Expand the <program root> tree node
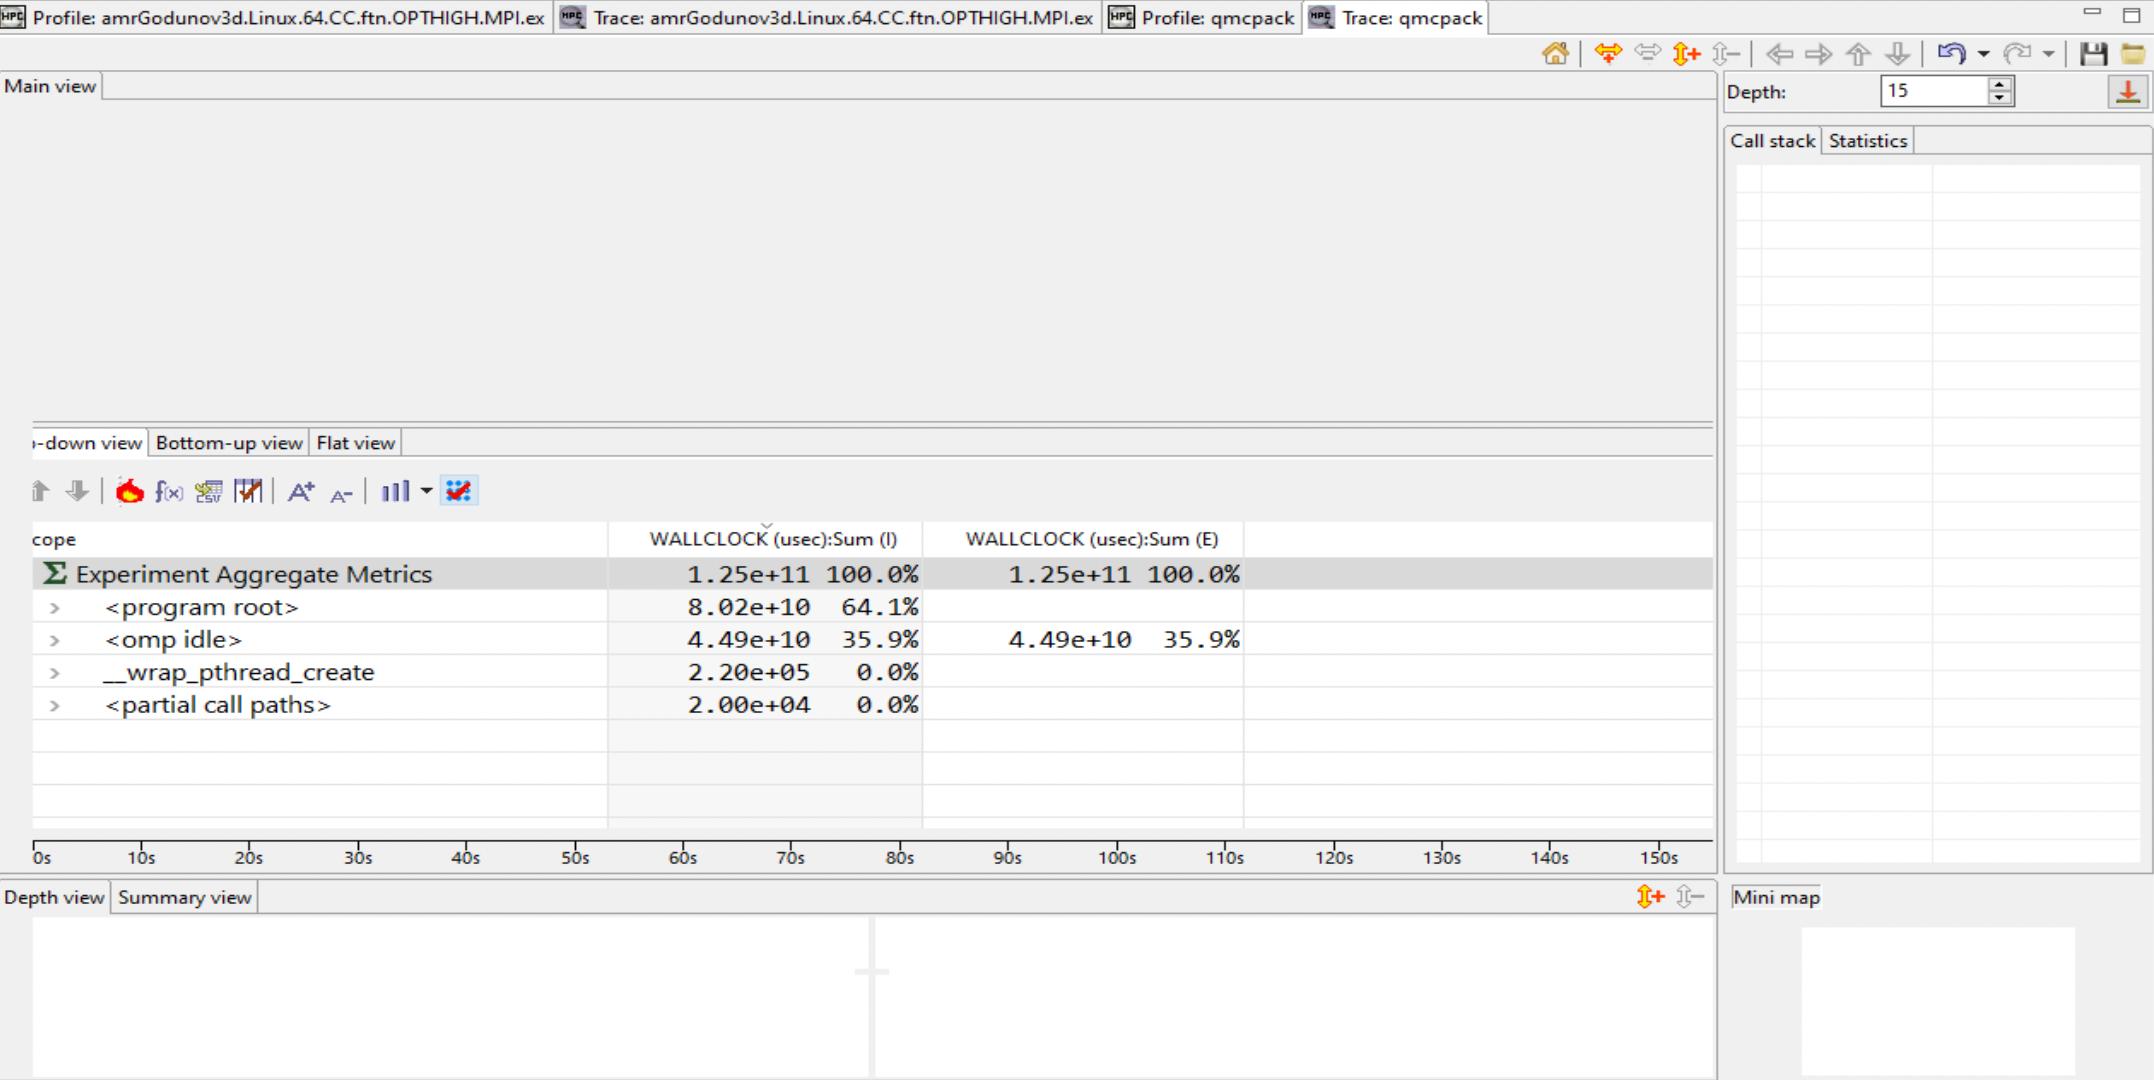The height and width of the screenshot is (1080, 2154). point(55,606)
